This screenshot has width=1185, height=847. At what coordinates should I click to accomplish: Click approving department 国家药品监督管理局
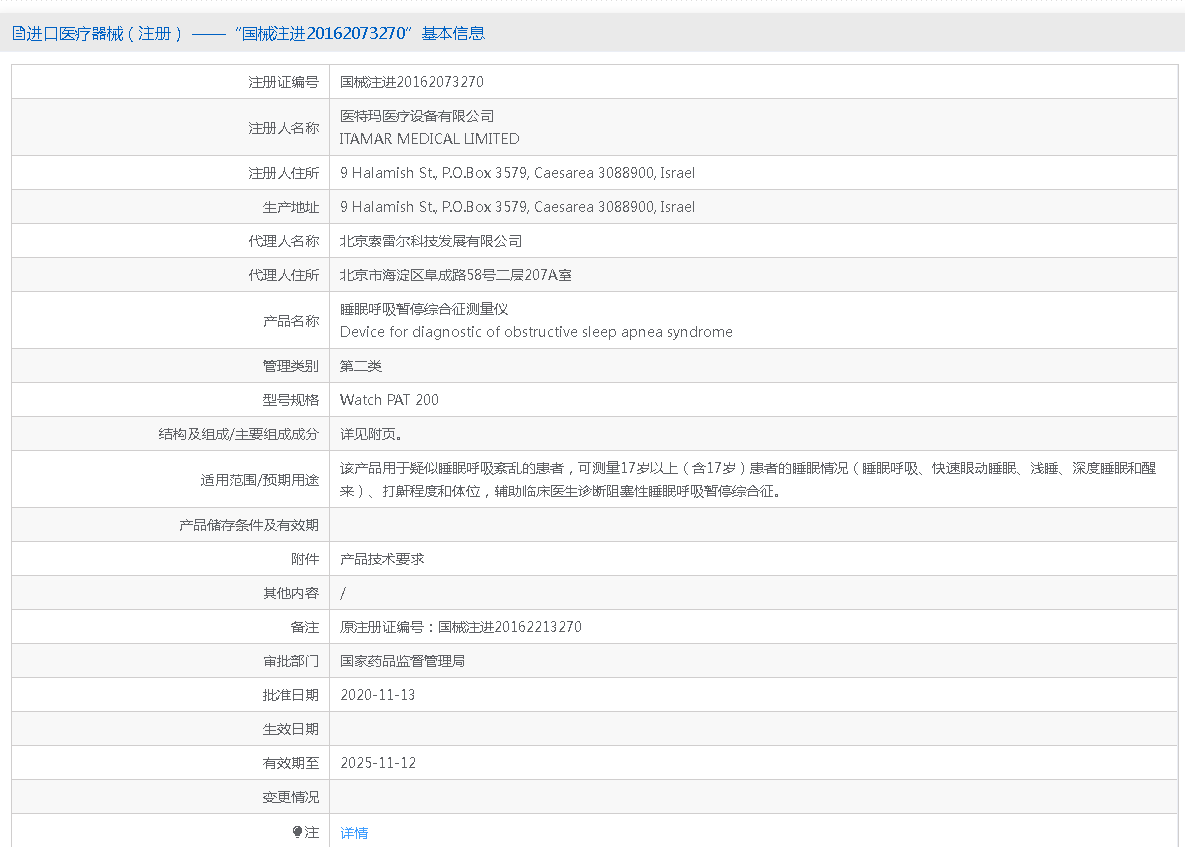pos(402,661)
